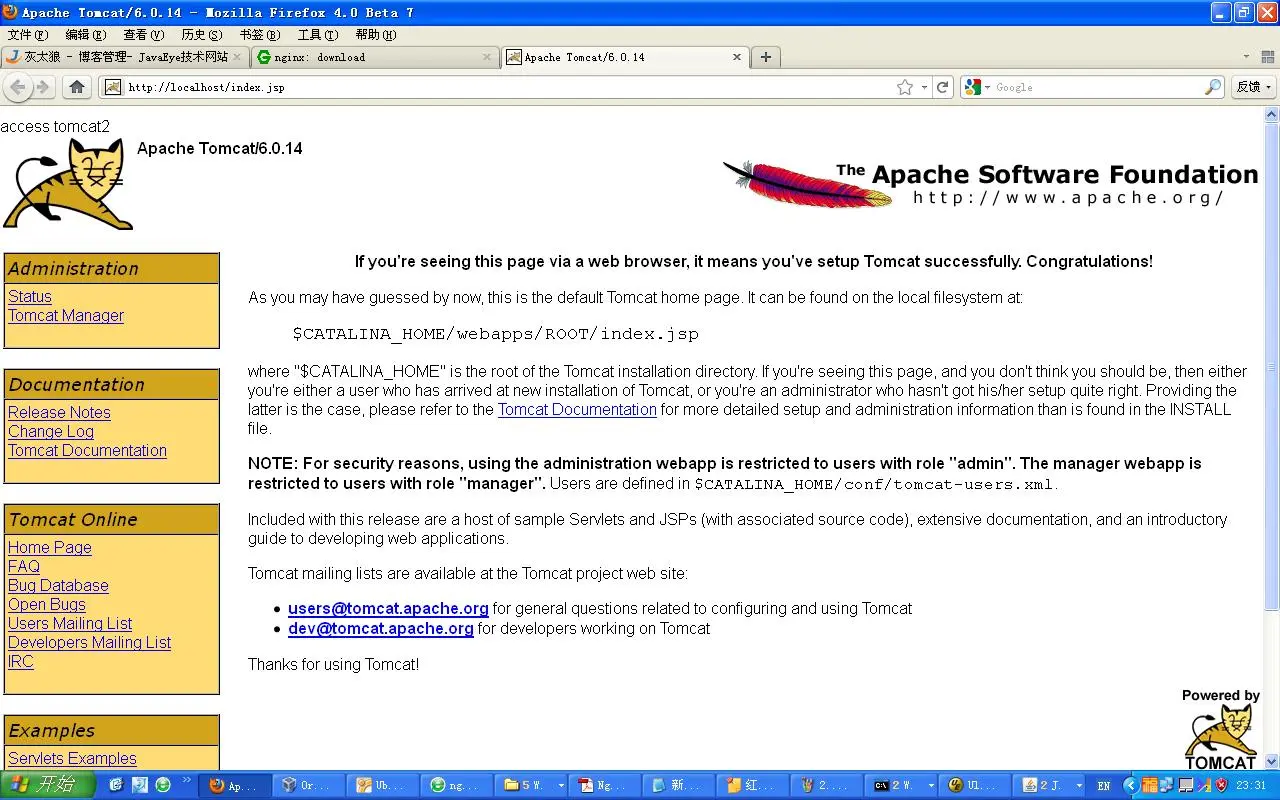Click the Apache Software Foundation feather logo
Image resolution: width=1280 pixels, height=800 pixels.
coord(990,183)
